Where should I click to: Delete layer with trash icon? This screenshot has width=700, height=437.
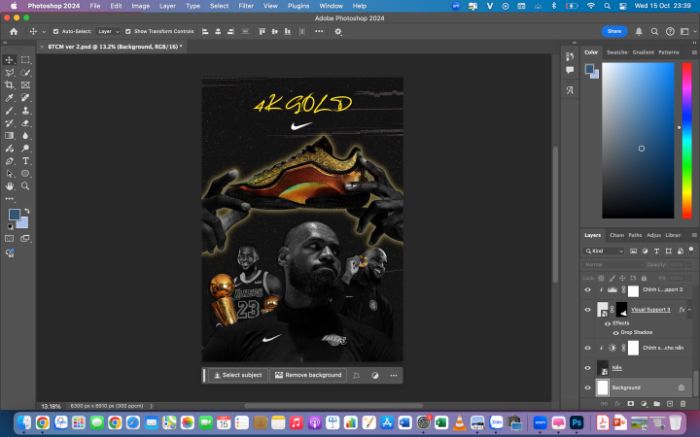[x=683, y=404]
